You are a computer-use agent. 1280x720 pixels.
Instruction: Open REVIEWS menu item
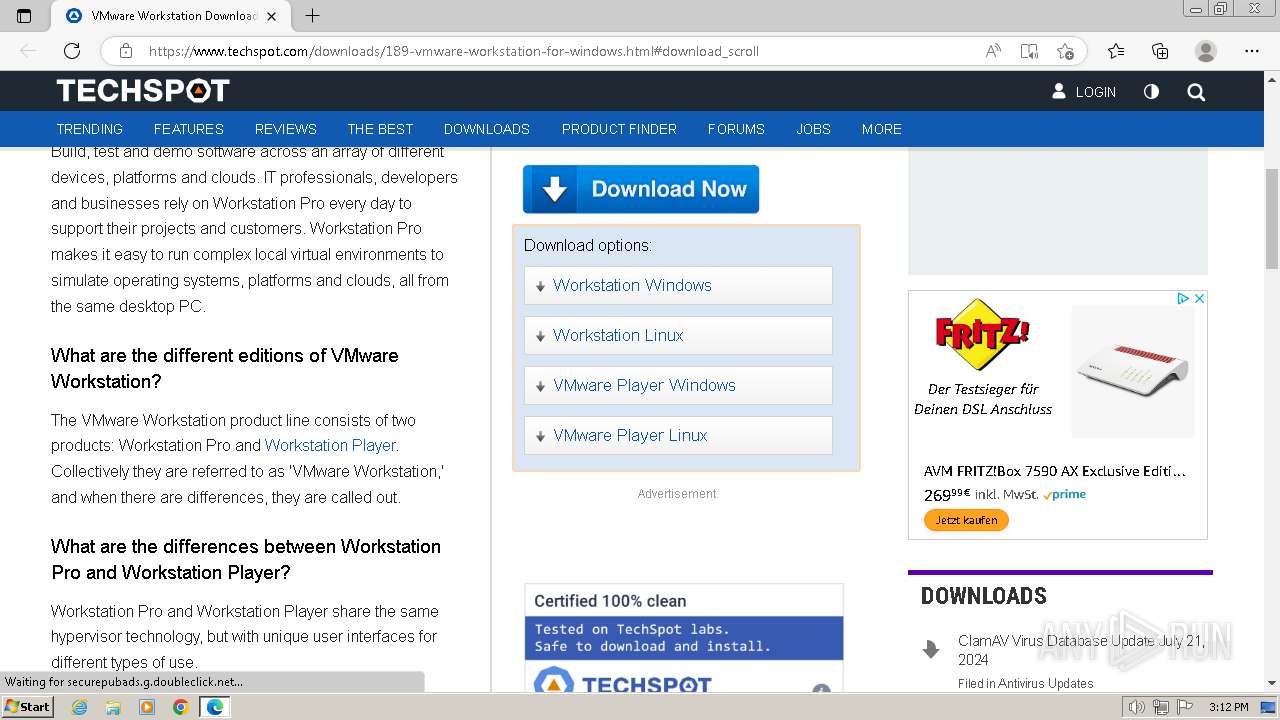point(286,129)
